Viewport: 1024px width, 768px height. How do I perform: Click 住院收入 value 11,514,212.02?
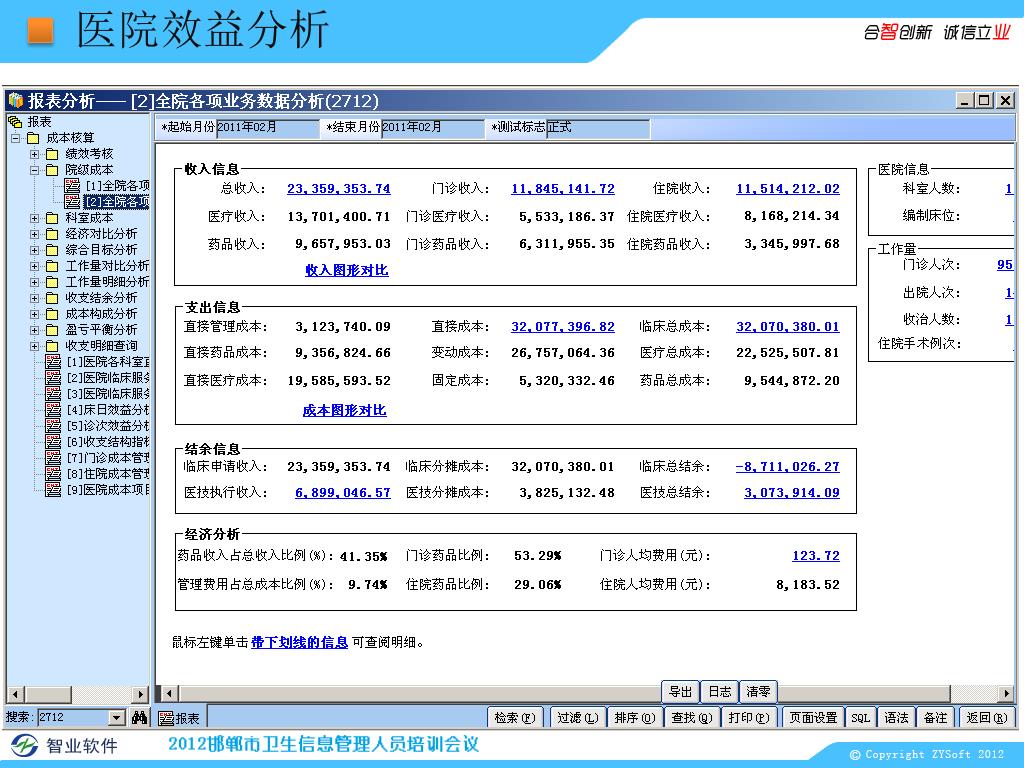pos(788,189)
